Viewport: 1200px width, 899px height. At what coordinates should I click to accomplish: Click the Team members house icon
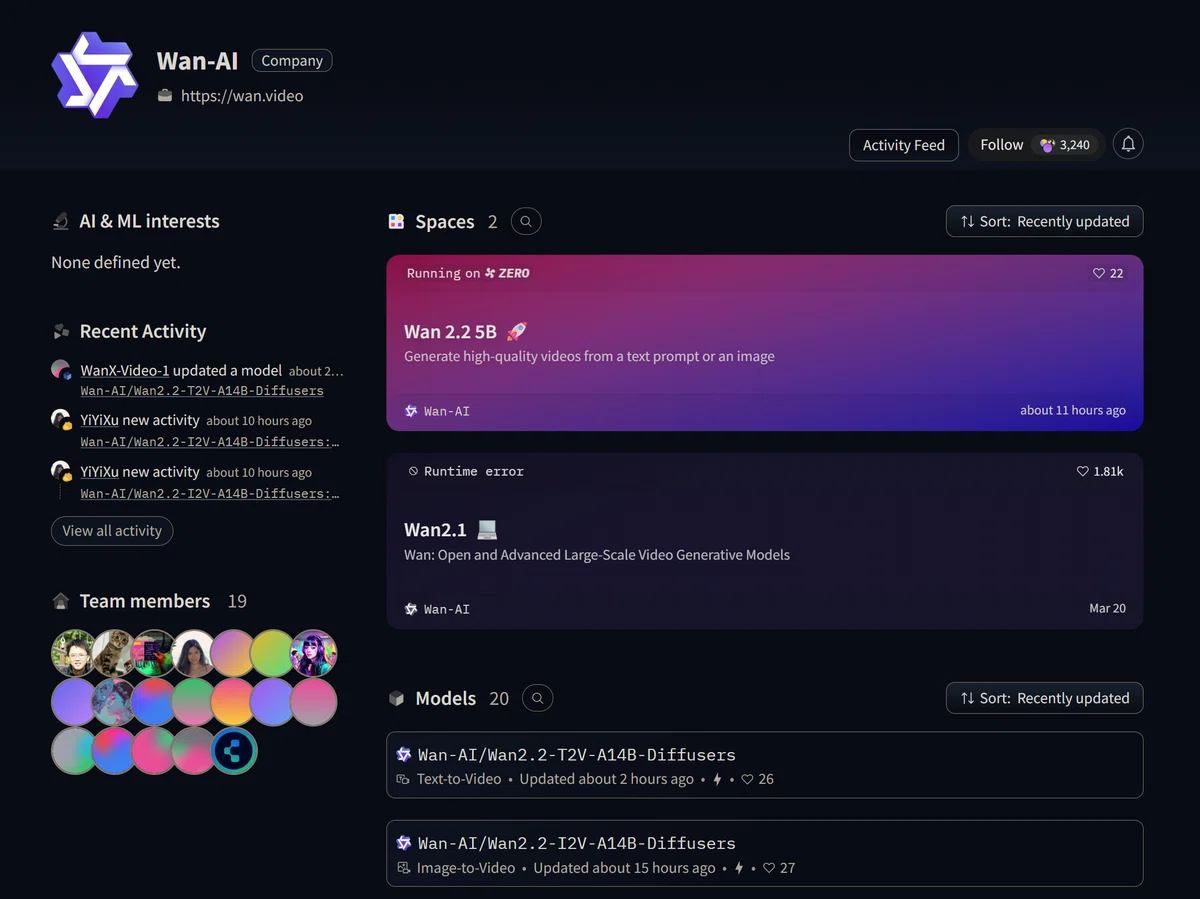pos(61,601)
